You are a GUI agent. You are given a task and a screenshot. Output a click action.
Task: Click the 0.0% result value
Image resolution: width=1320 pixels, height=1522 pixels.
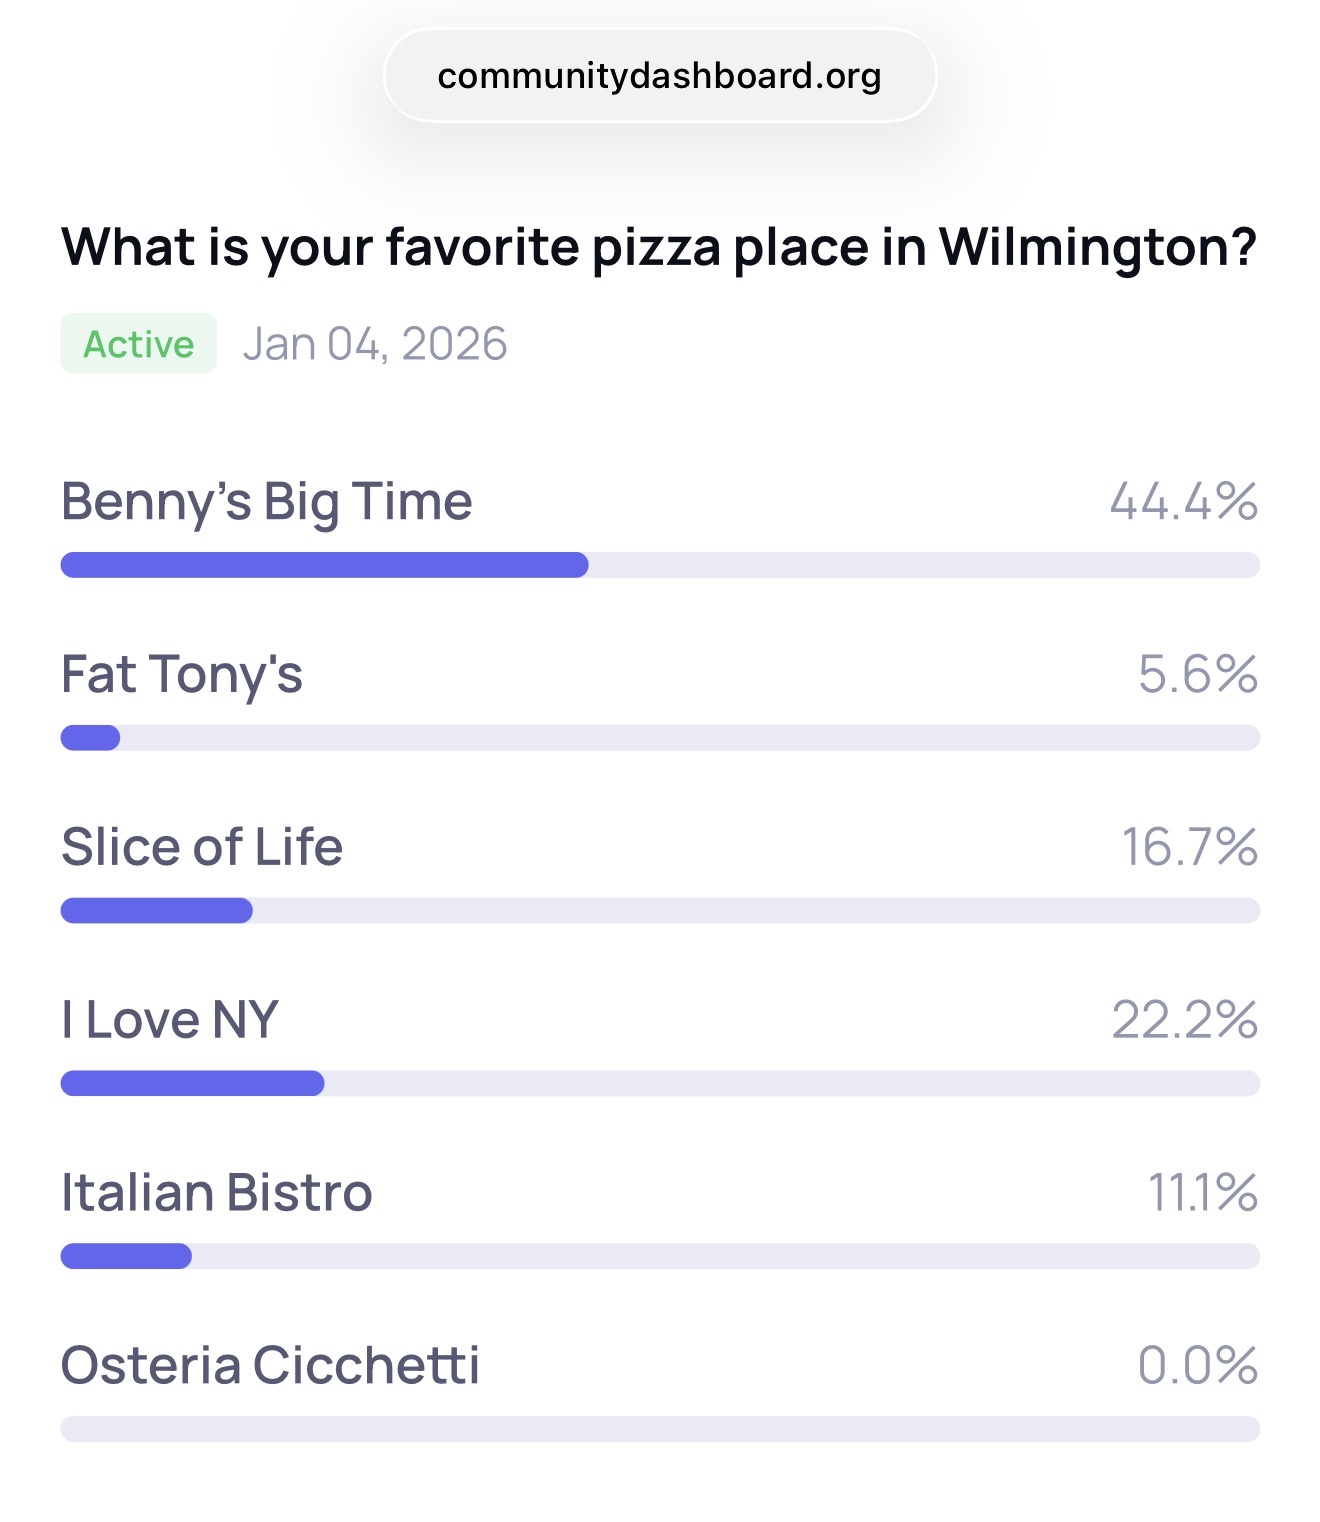[1198, 1366]
